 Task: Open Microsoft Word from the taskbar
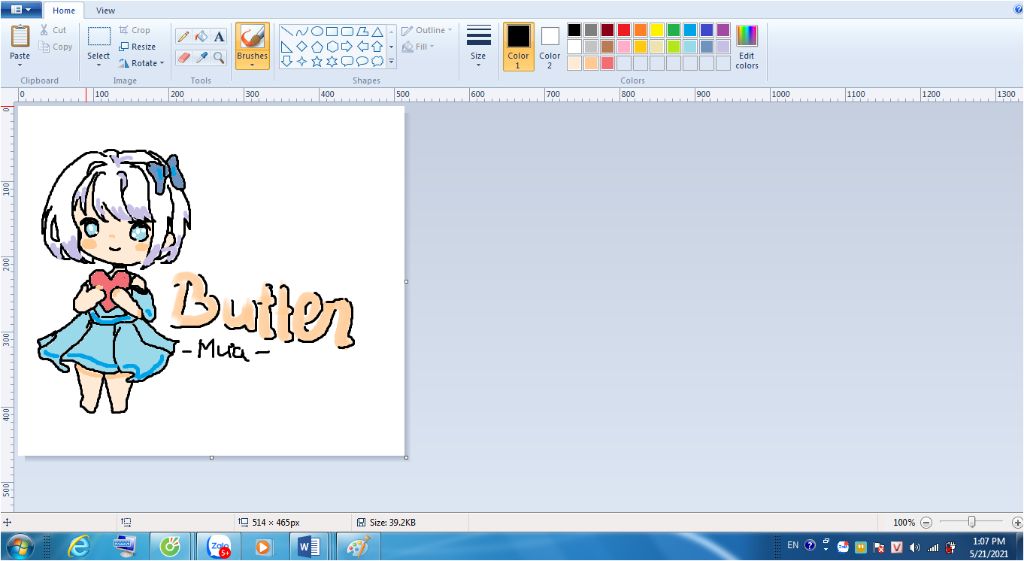point(307,547)
